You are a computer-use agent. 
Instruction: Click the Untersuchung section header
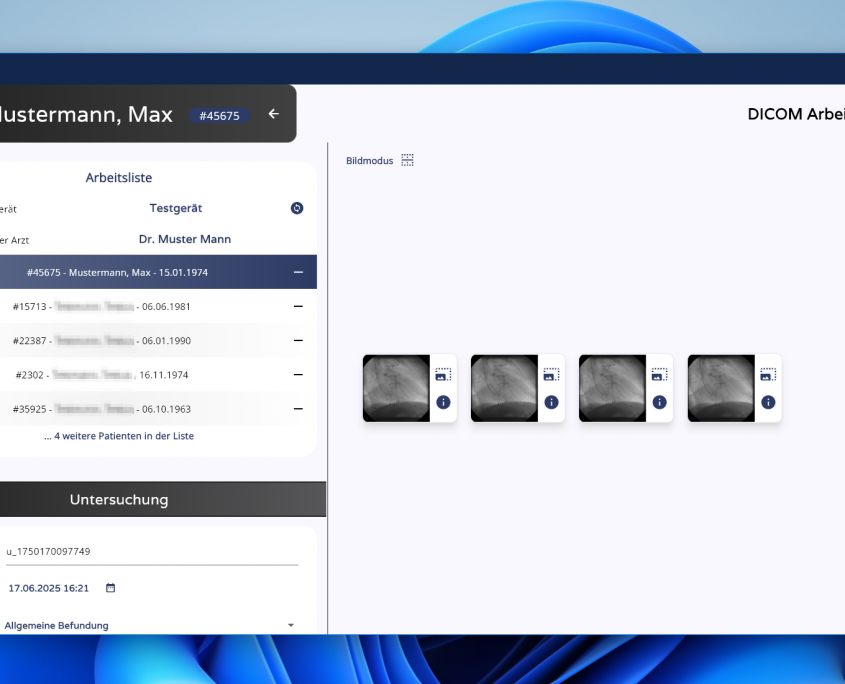tap(120, 499)
